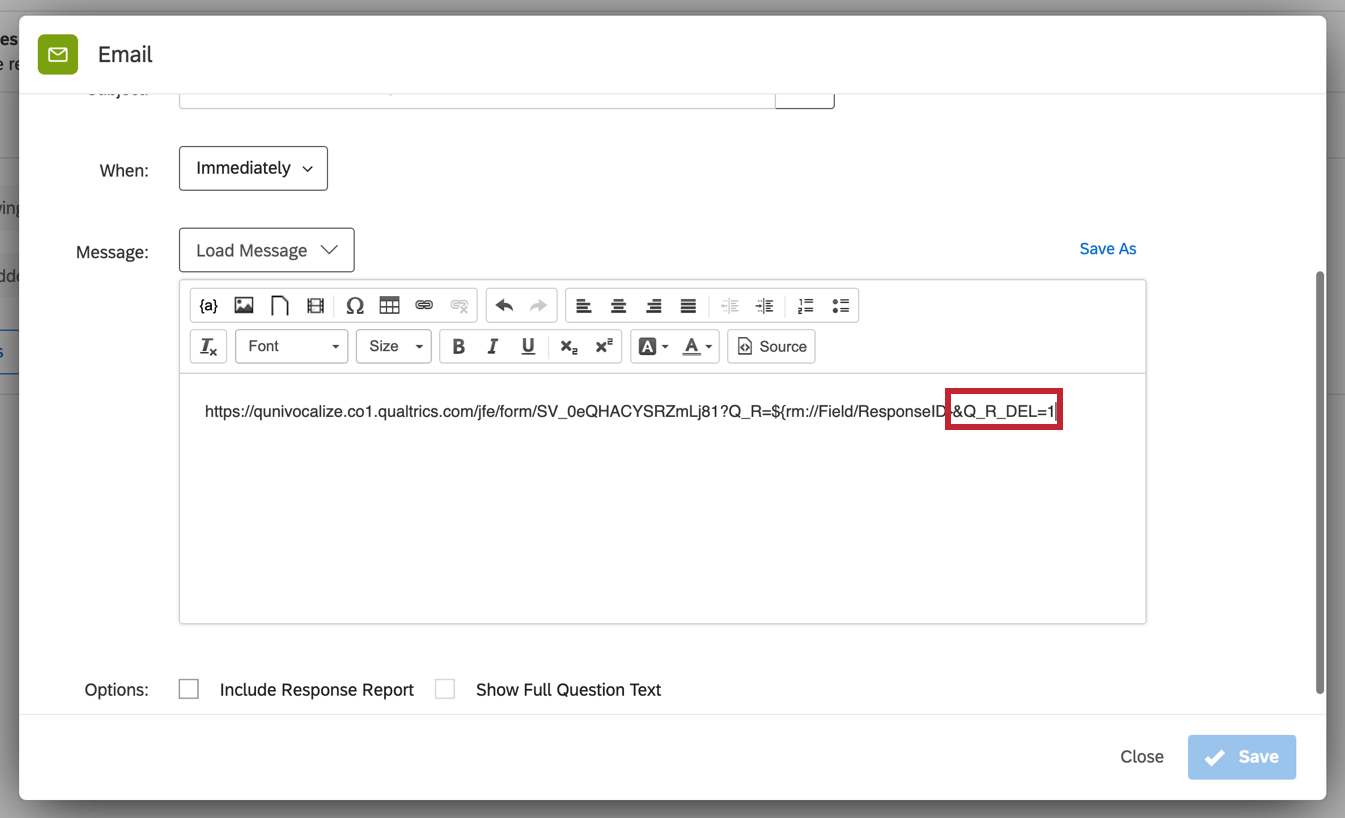Enable Include Response Report option

188,688
